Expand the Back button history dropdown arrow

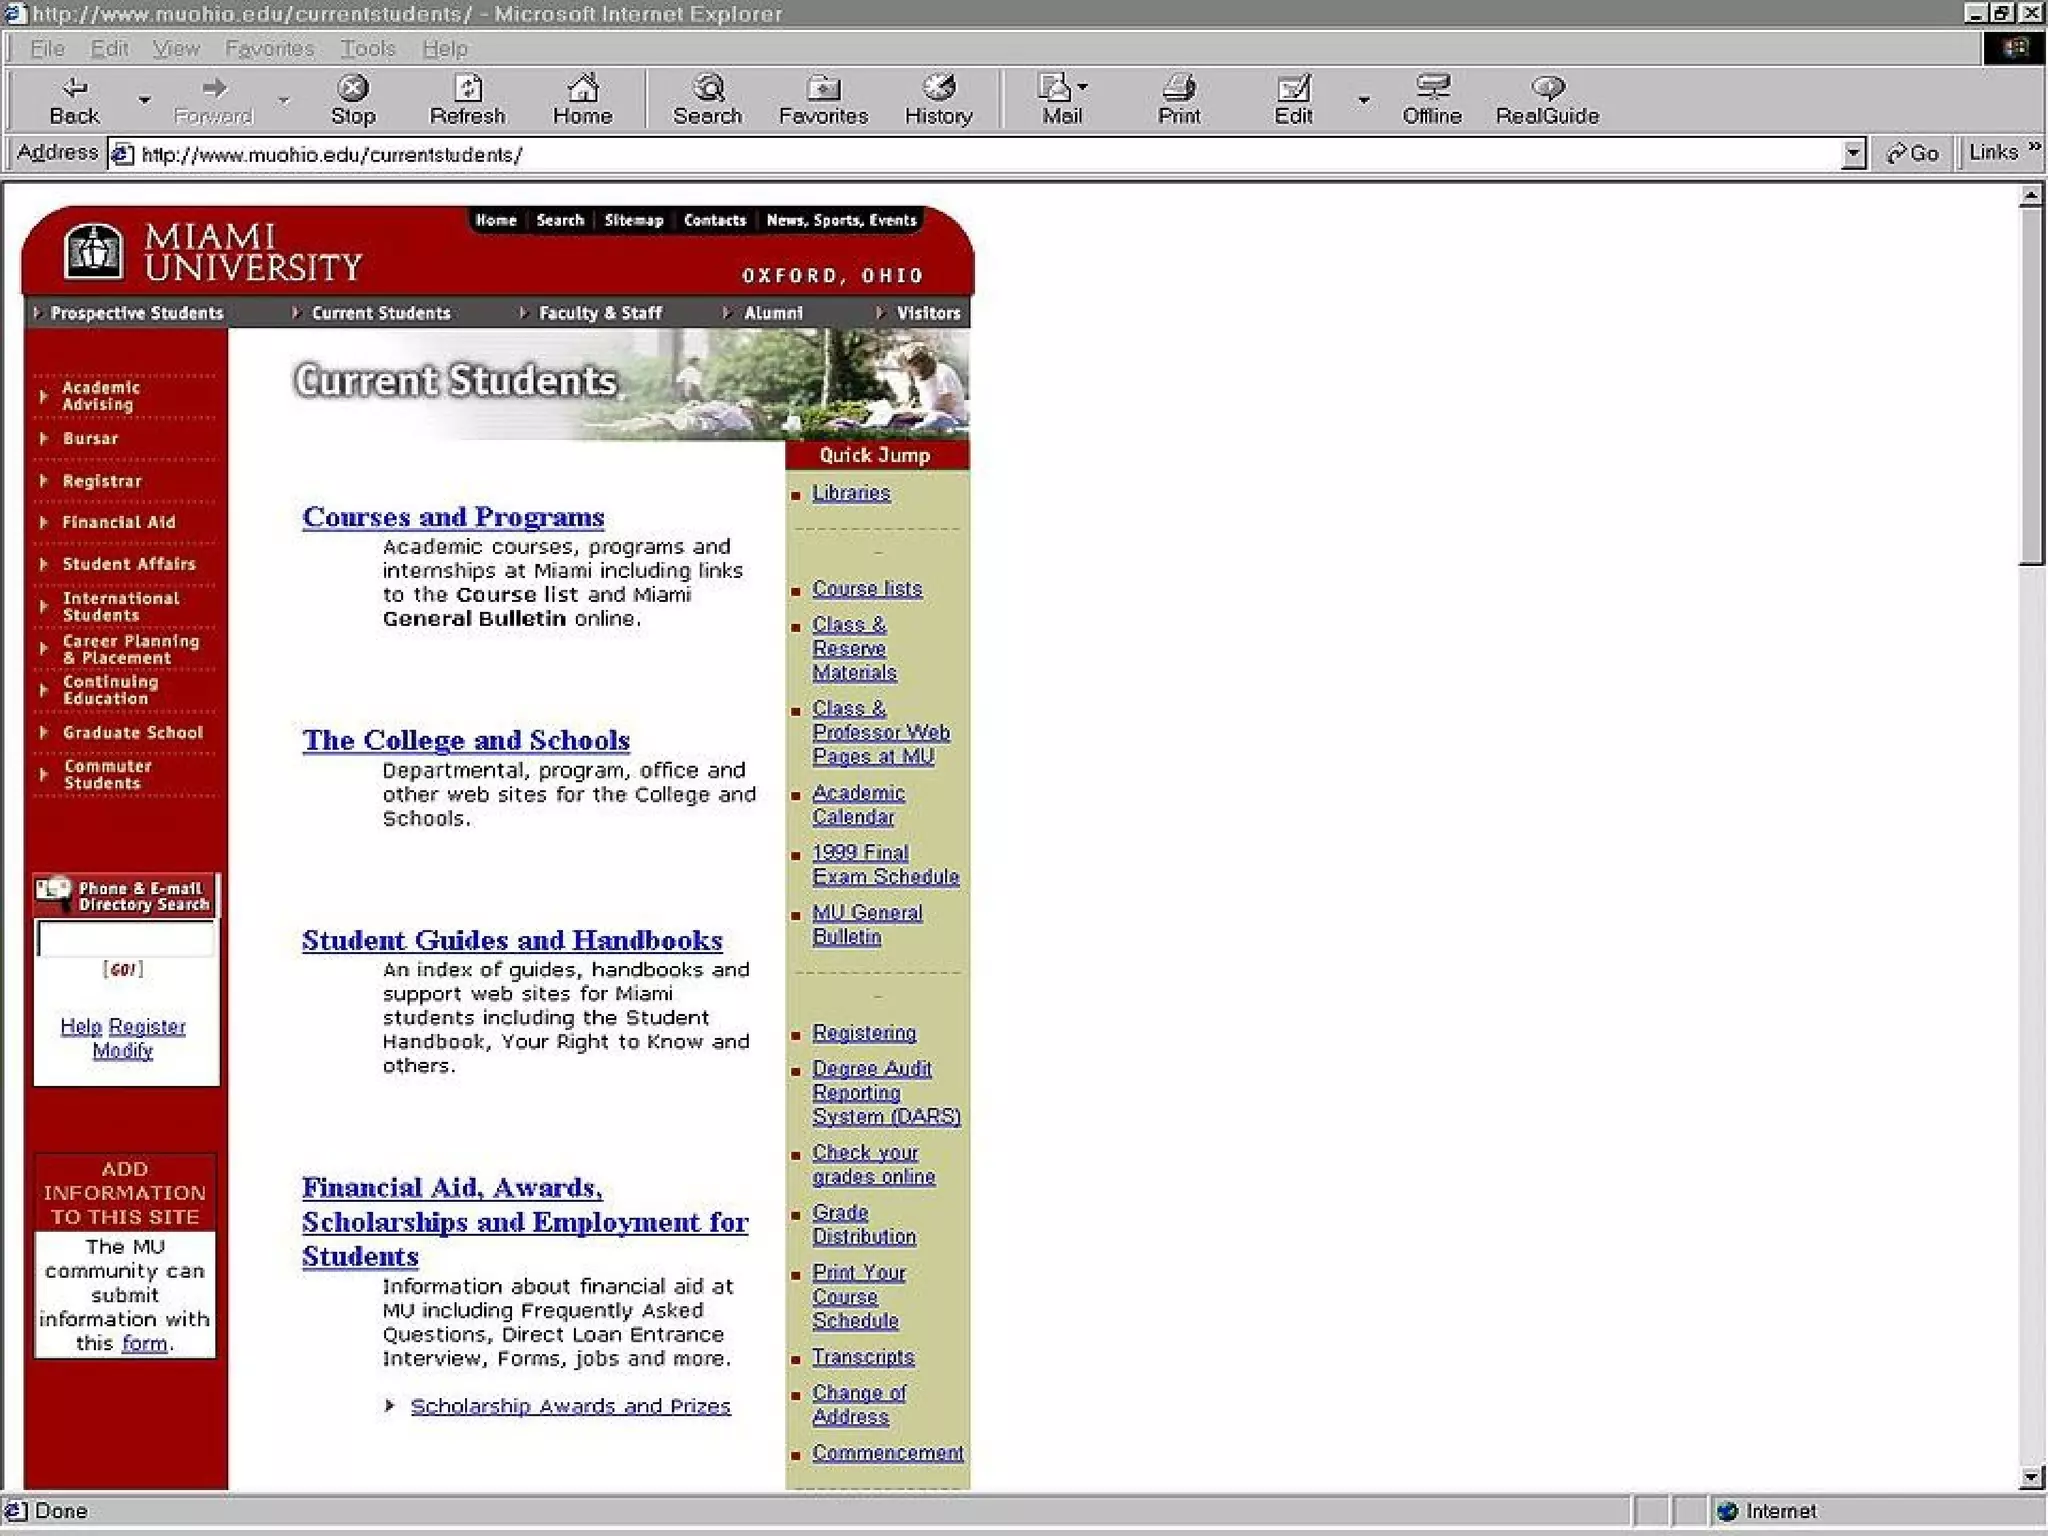pos(144,100)
